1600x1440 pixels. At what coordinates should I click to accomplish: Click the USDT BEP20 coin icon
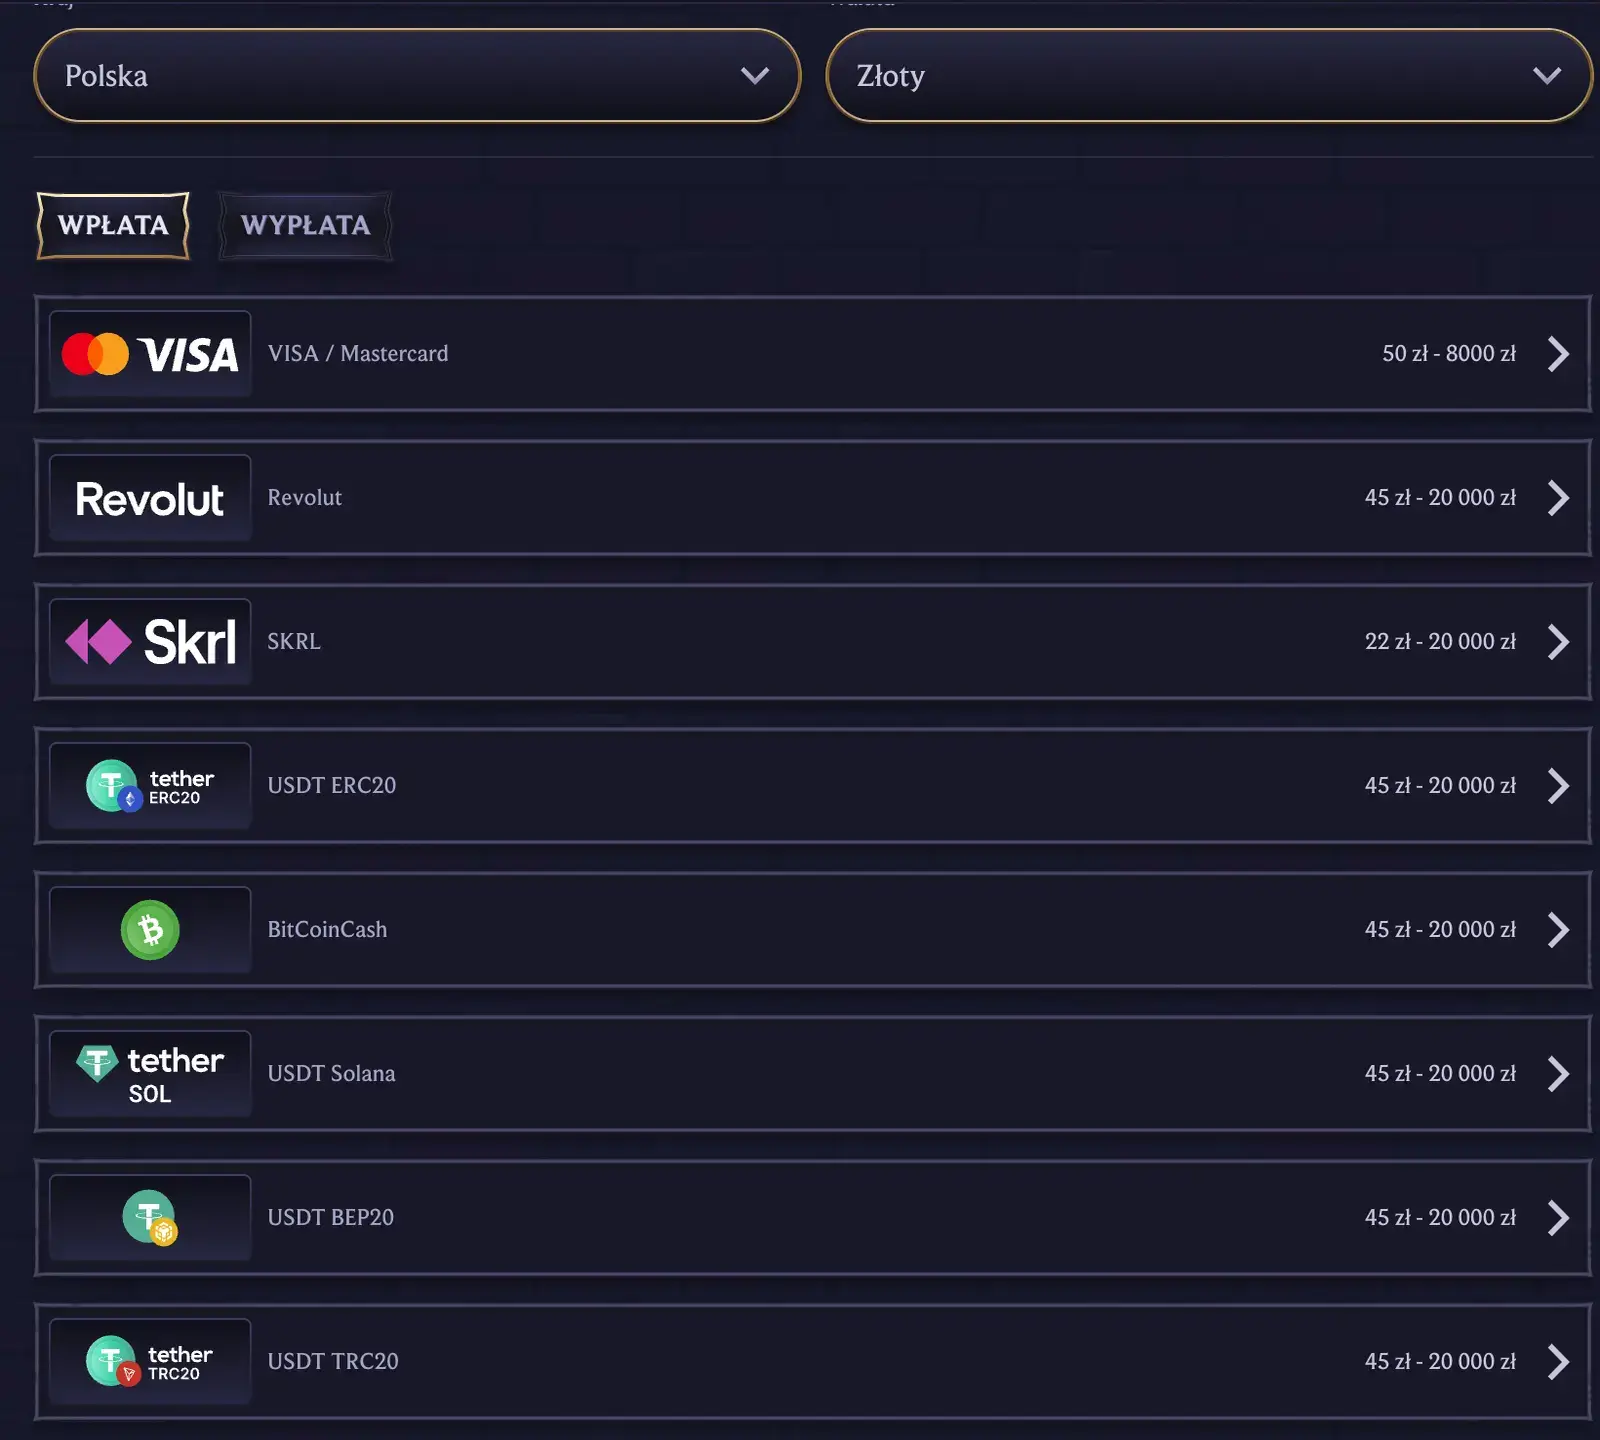150,1217
